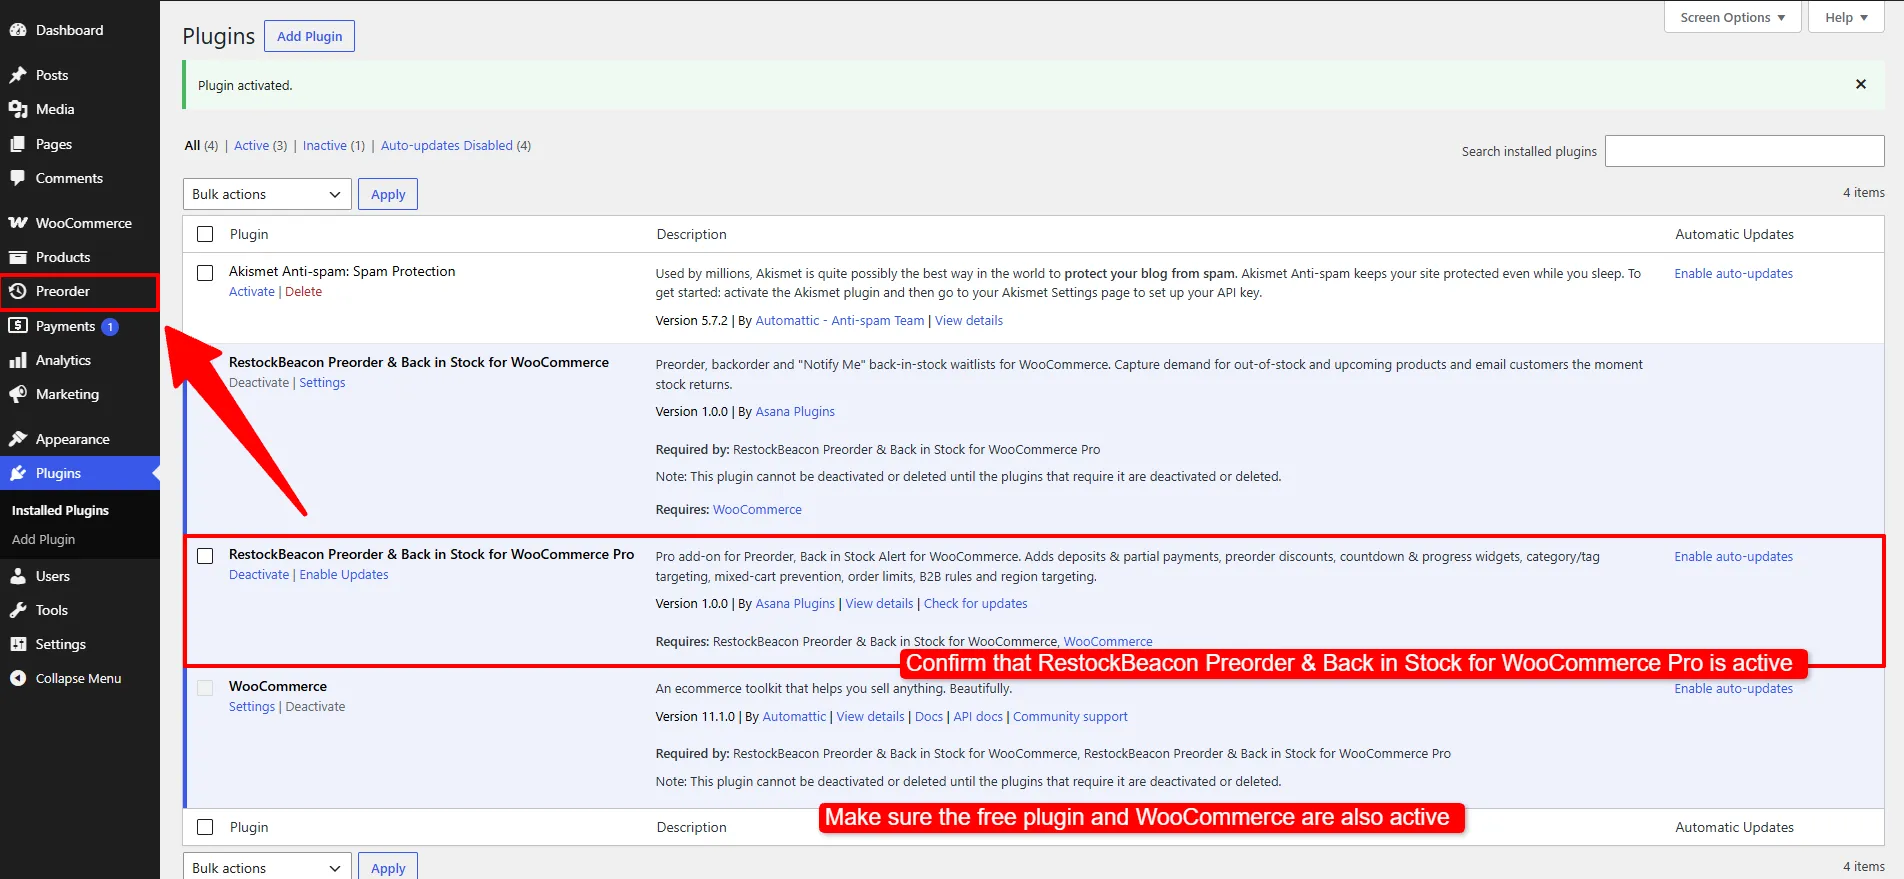Open WooCommerce plugin Settings link
Viewport: 1904px width, 879px height.
pos(251,707)
